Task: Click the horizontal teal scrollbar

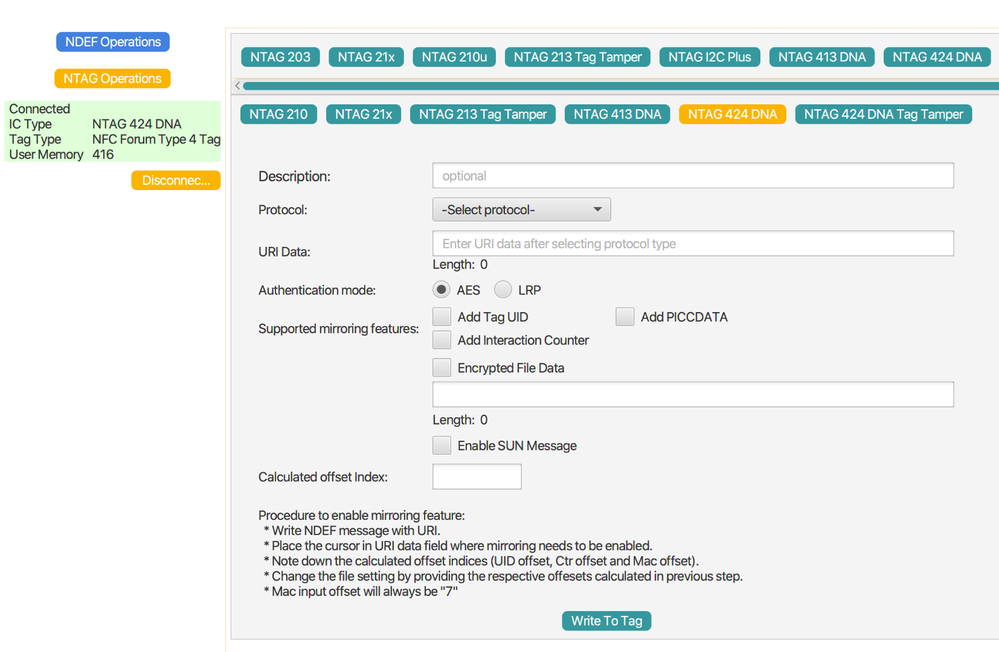Action: [621, 85]
